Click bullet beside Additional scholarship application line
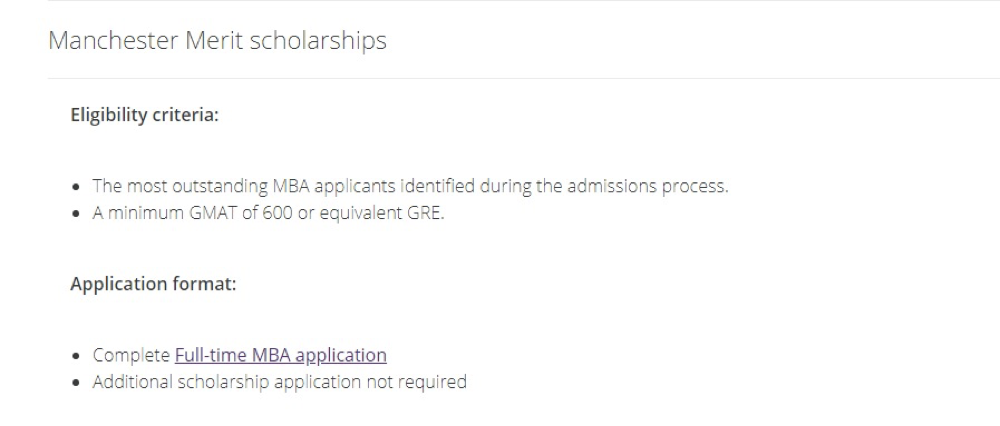Image resolution: width=1000 pixels, height=426 pixels. click(77, 383)
